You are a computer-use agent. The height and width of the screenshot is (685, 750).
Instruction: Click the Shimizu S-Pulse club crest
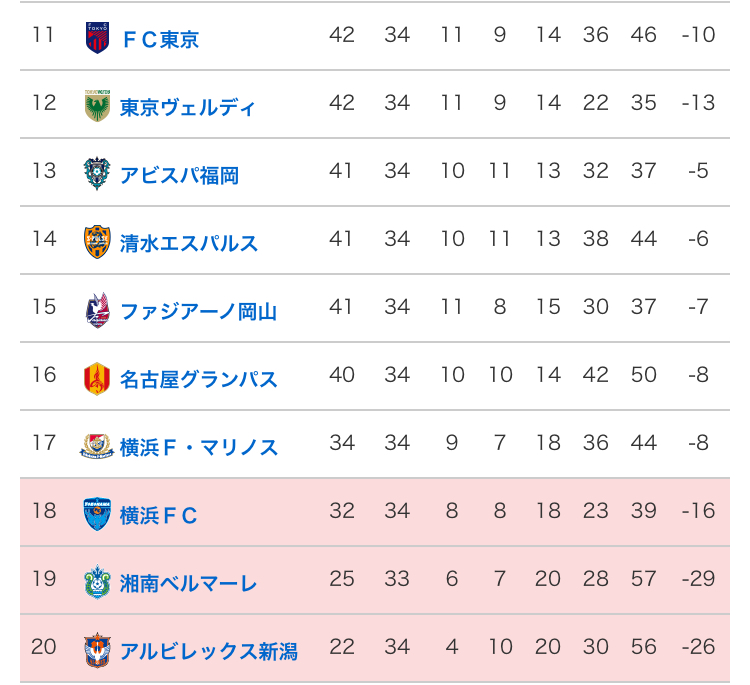[x=97, y=242]
